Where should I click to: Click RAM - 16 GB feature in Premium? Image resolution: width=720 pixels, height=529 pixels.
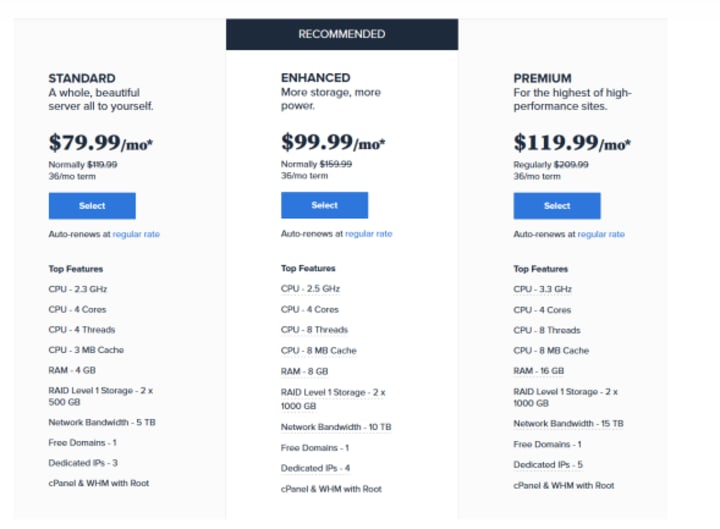pyautogui.click(x=539, y=371)
